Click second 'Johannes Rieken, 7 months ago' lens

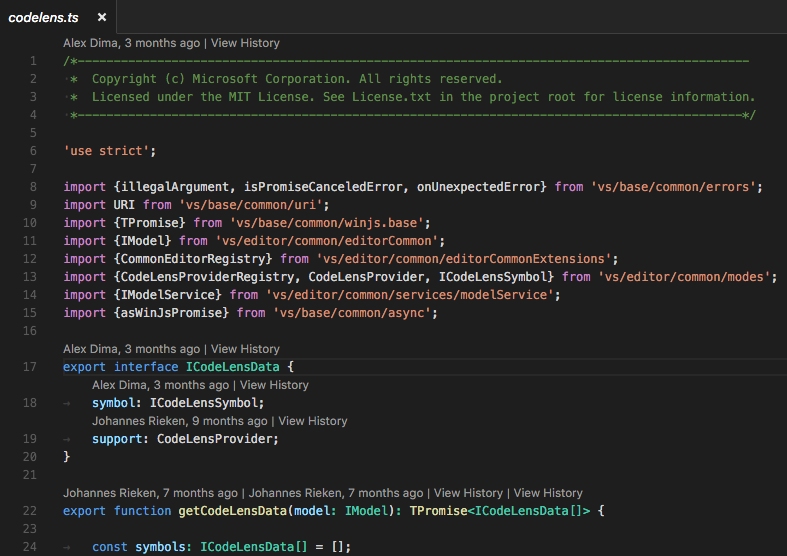point(337,493)
